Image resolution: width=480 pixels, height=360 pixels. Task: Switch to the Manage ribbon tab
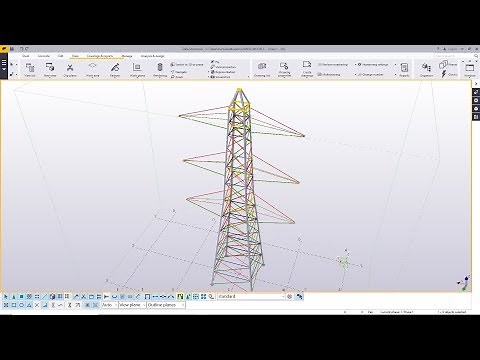point(127,56)
